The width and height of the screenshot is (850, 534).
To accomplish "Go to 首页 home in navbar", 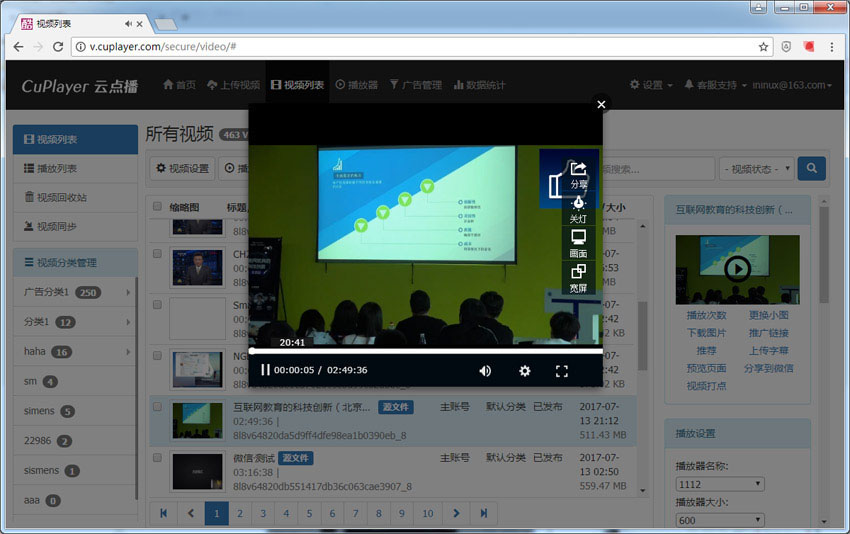I will 179,85.
